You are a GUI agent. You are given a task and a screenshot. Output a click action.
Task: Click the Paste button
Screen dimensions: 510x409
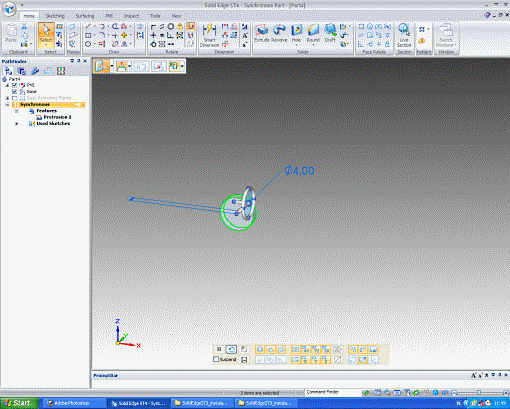click(11, 34)
